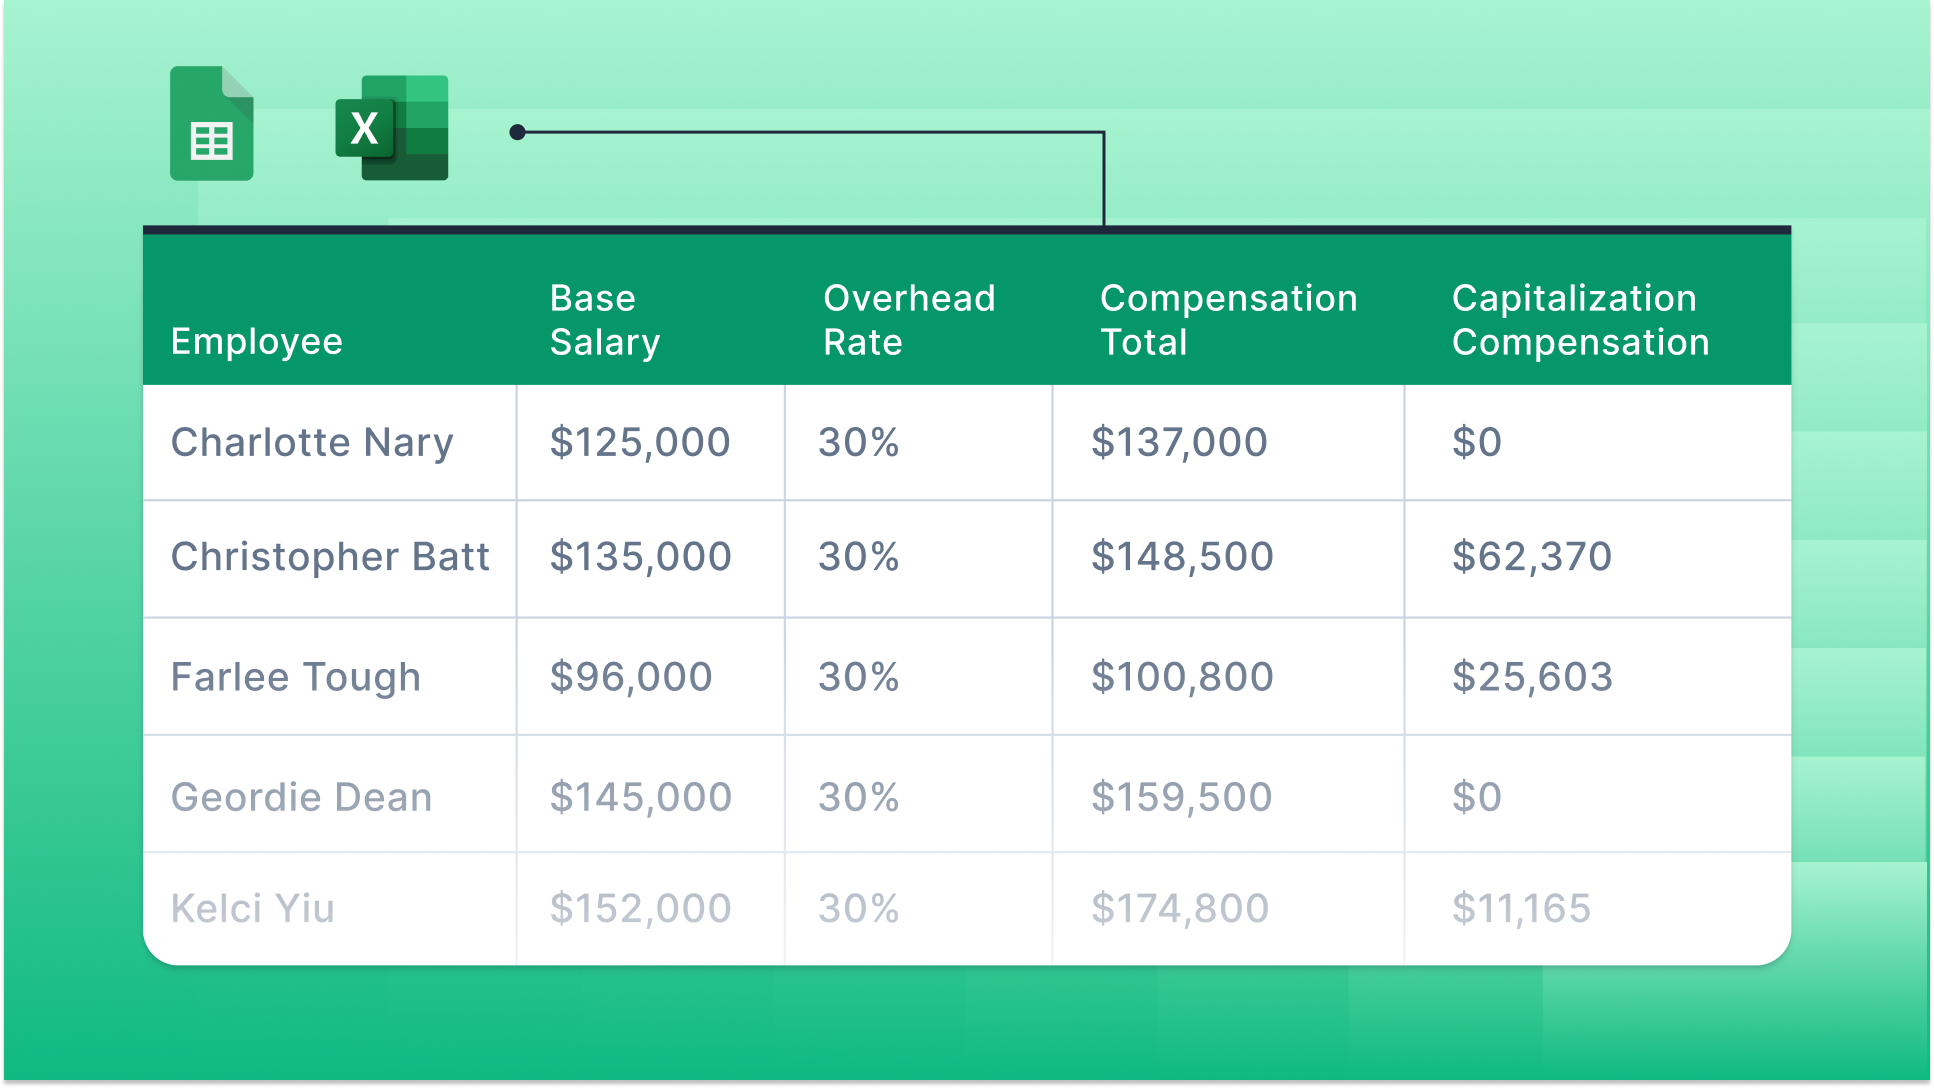1934x1088 pixels.
Task: Click the Google Sheets icon
Action: point(211,124)
